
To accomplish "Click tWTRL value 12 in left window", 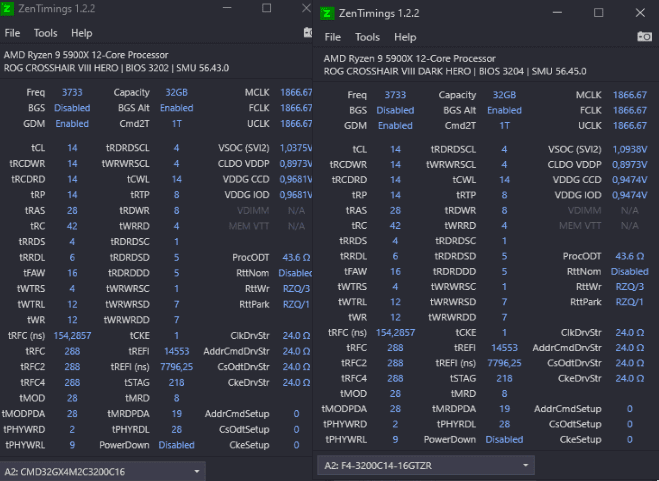I will pyautogui.click(x=72, y=304).
